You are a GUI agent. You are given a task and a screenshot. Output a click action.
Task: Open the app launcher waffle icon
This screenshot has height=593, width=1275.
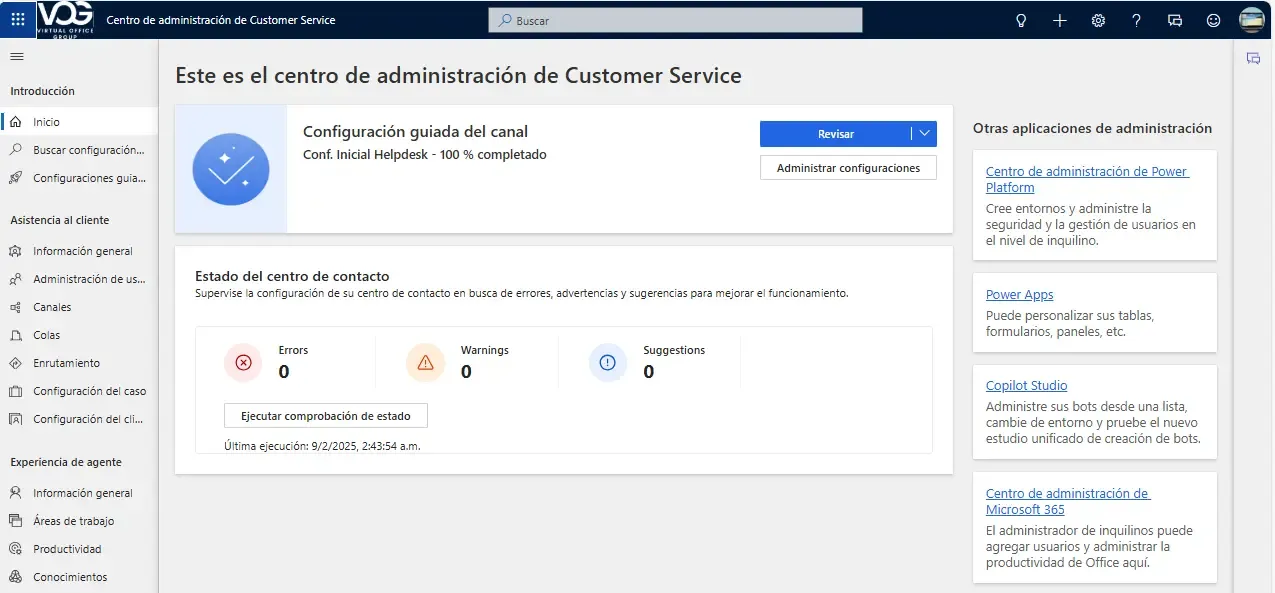[x=18, y=20]
